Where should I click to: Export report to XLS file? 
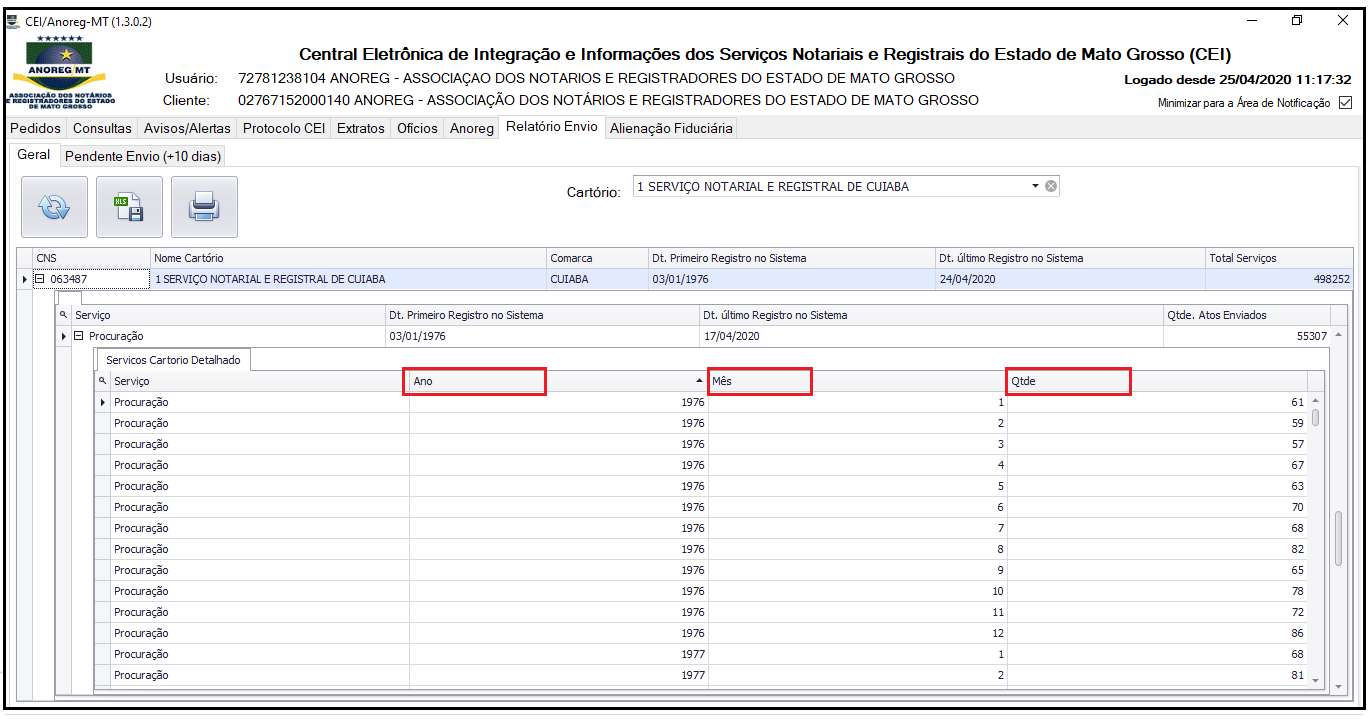coord(129,206)
